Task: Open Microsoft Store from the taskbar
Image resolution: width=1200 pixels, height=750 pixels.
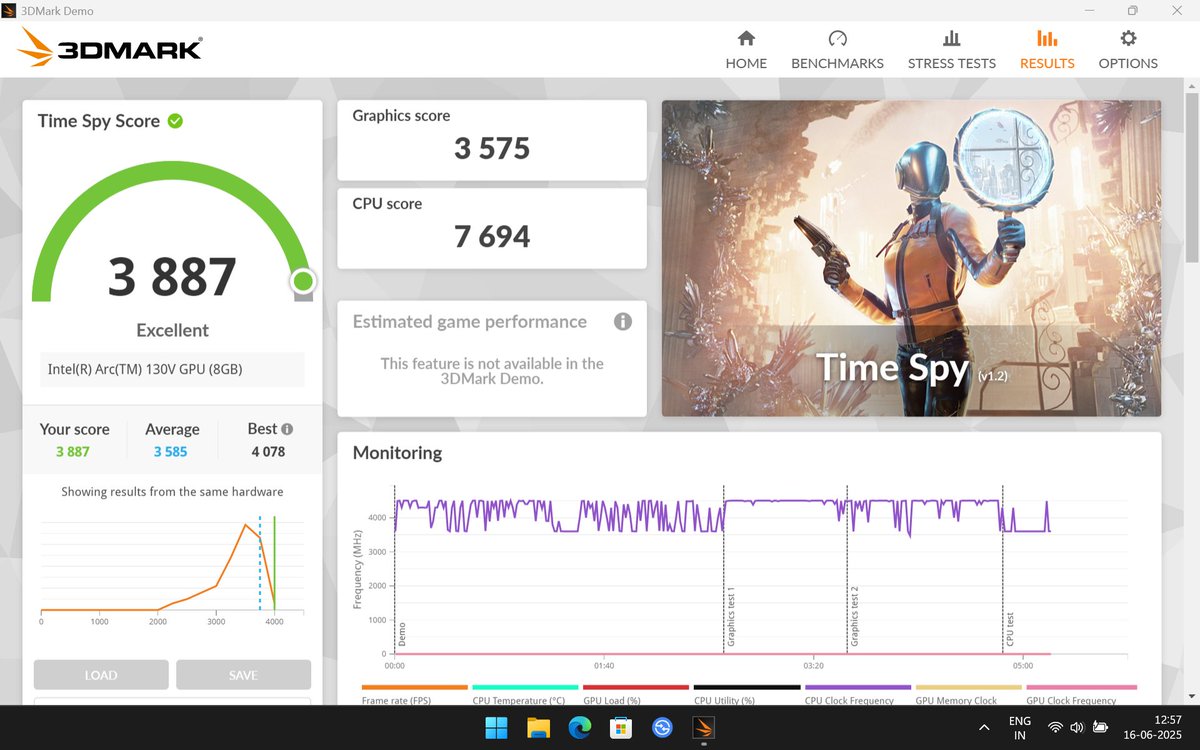Action: pyautogui.click(x=620, y=727)
